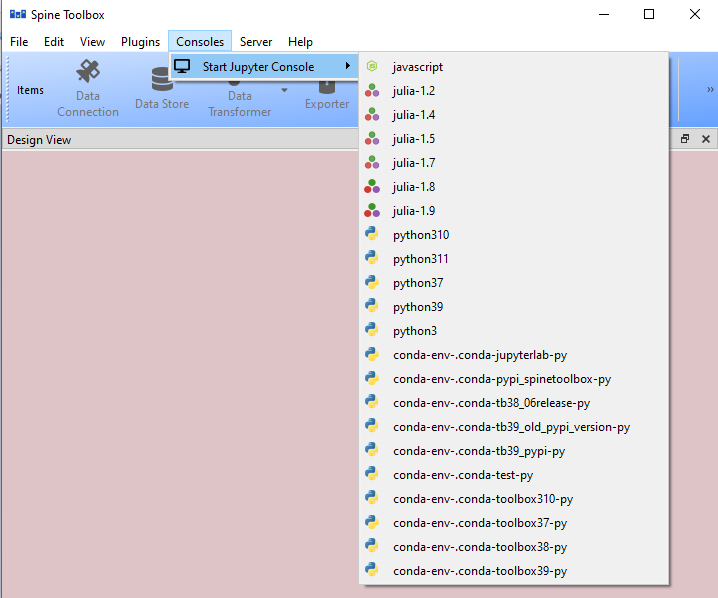Pick the julia-1.7 kernel
This screenshot has width=718, height=598.
[513, 163]
